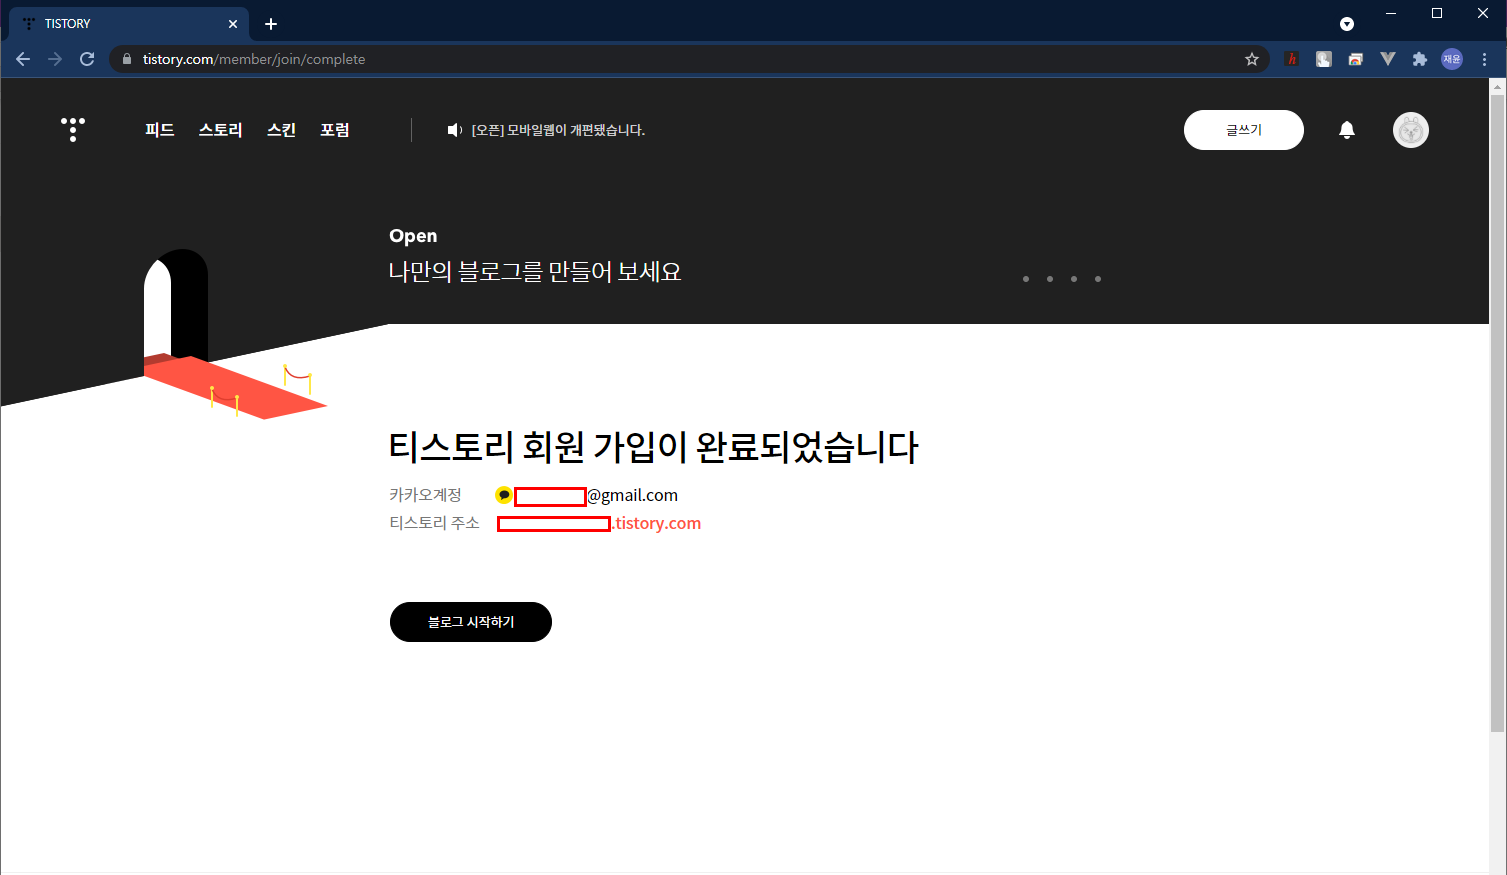Close the TISTORY tab

point(233,24)
